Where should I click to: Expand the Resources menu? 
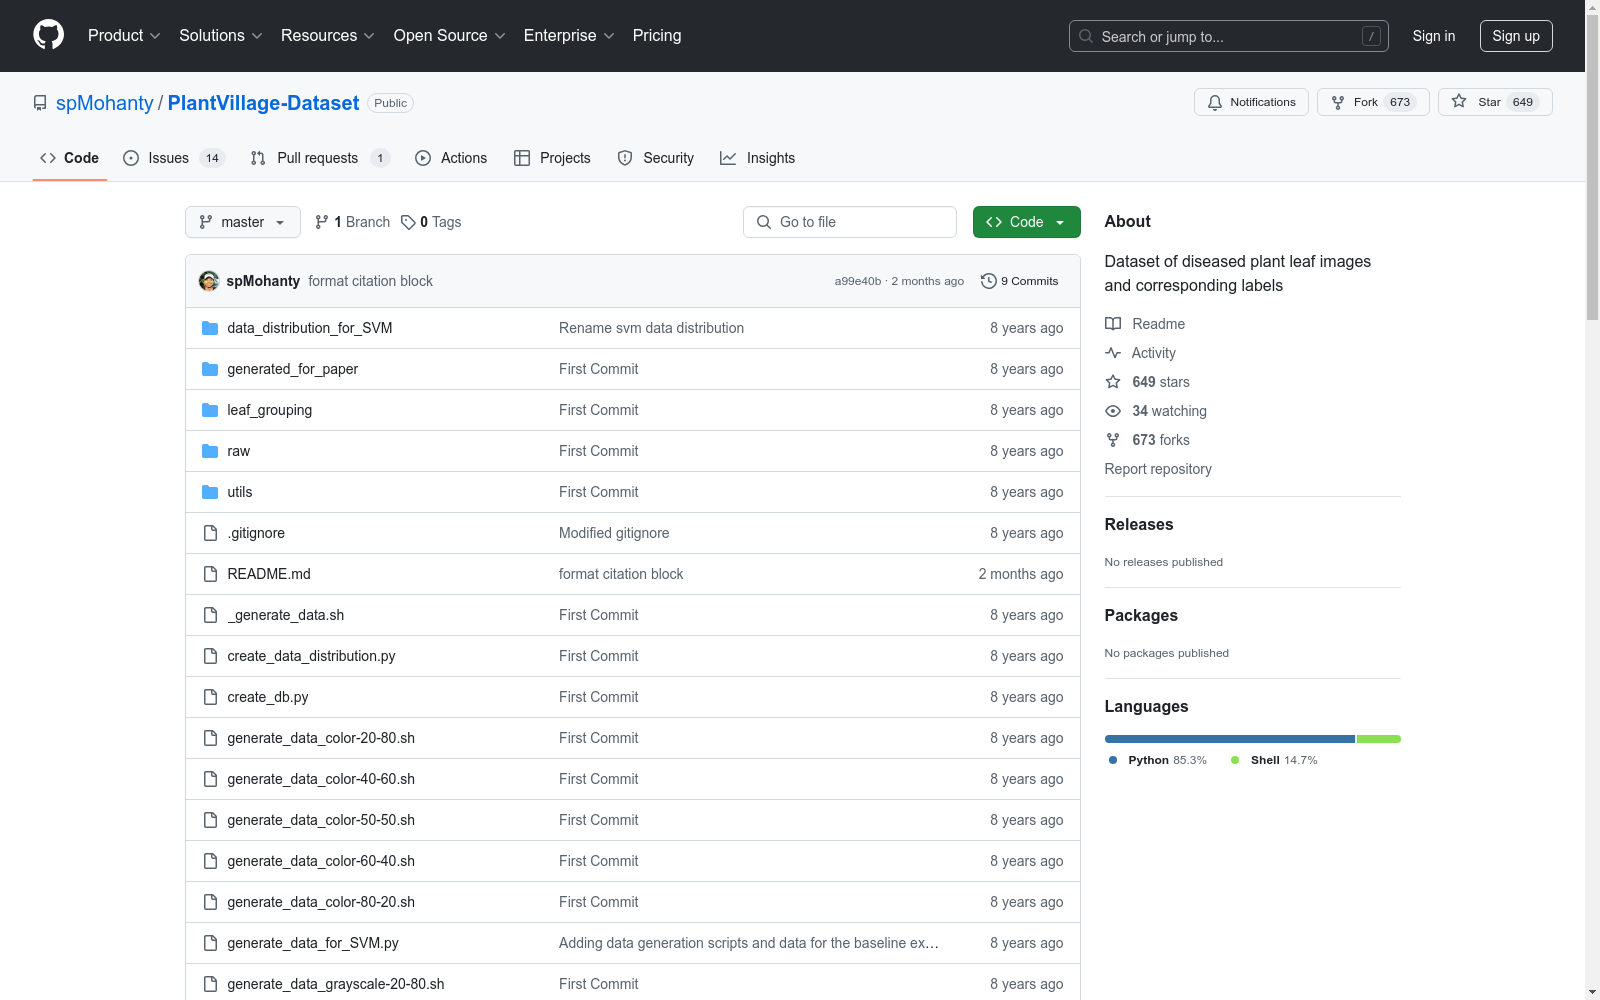[328, 36]
